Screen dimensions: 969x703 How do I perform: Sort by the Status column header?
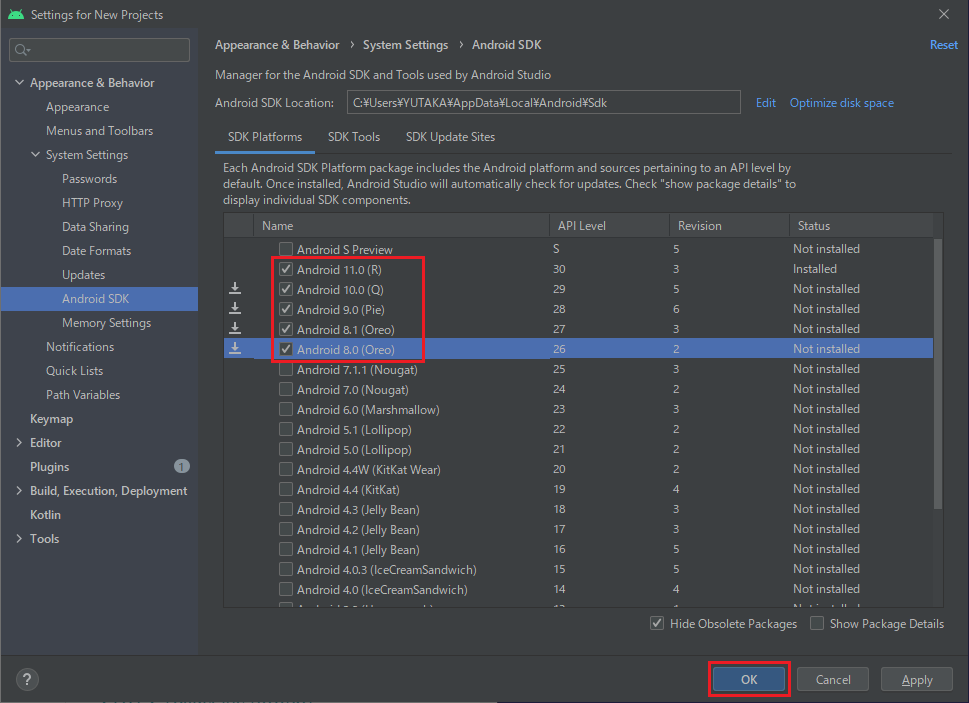(x=861, y=225)
